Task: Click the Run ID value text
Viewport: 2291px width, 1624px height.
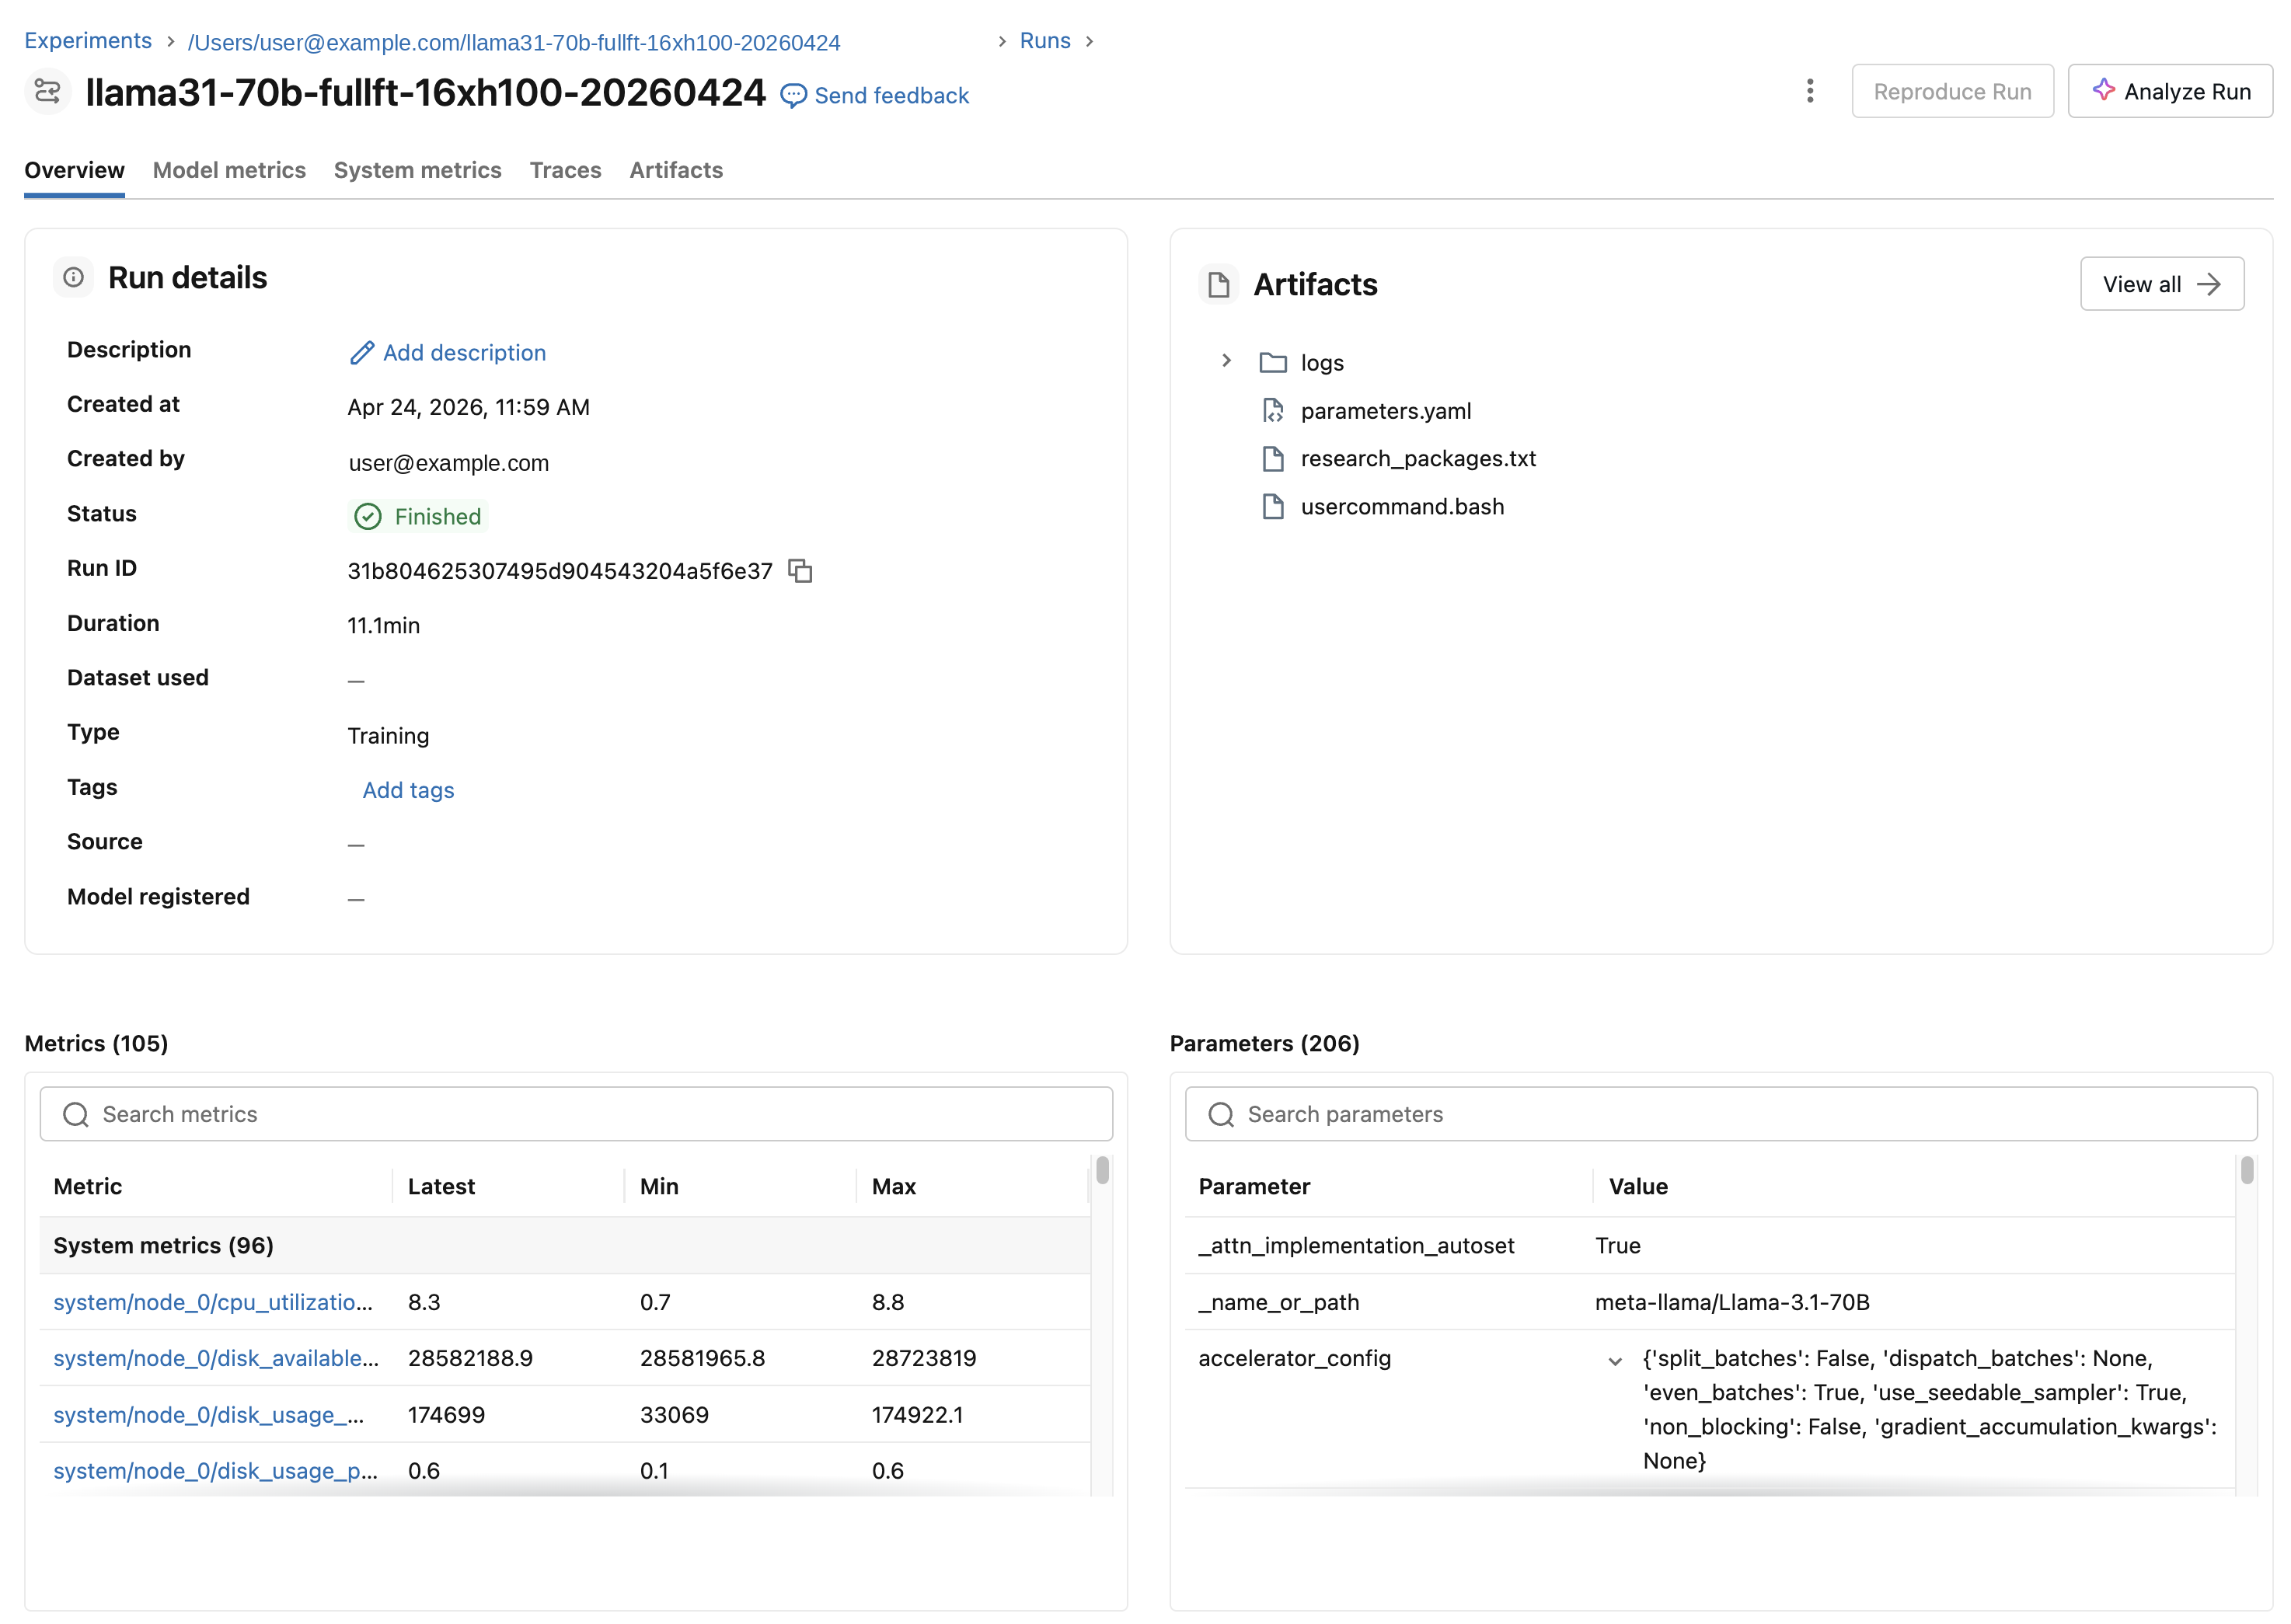Action: point(560,572)
